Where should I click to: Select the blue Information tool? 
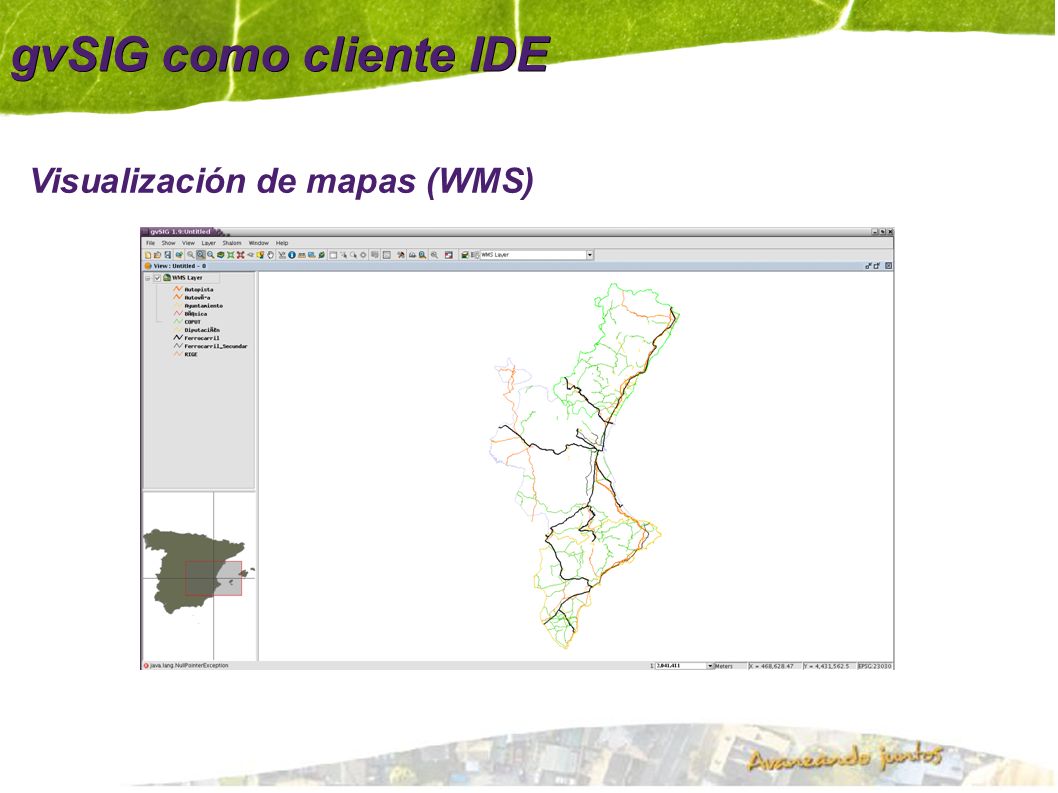(x=291, y=255)
